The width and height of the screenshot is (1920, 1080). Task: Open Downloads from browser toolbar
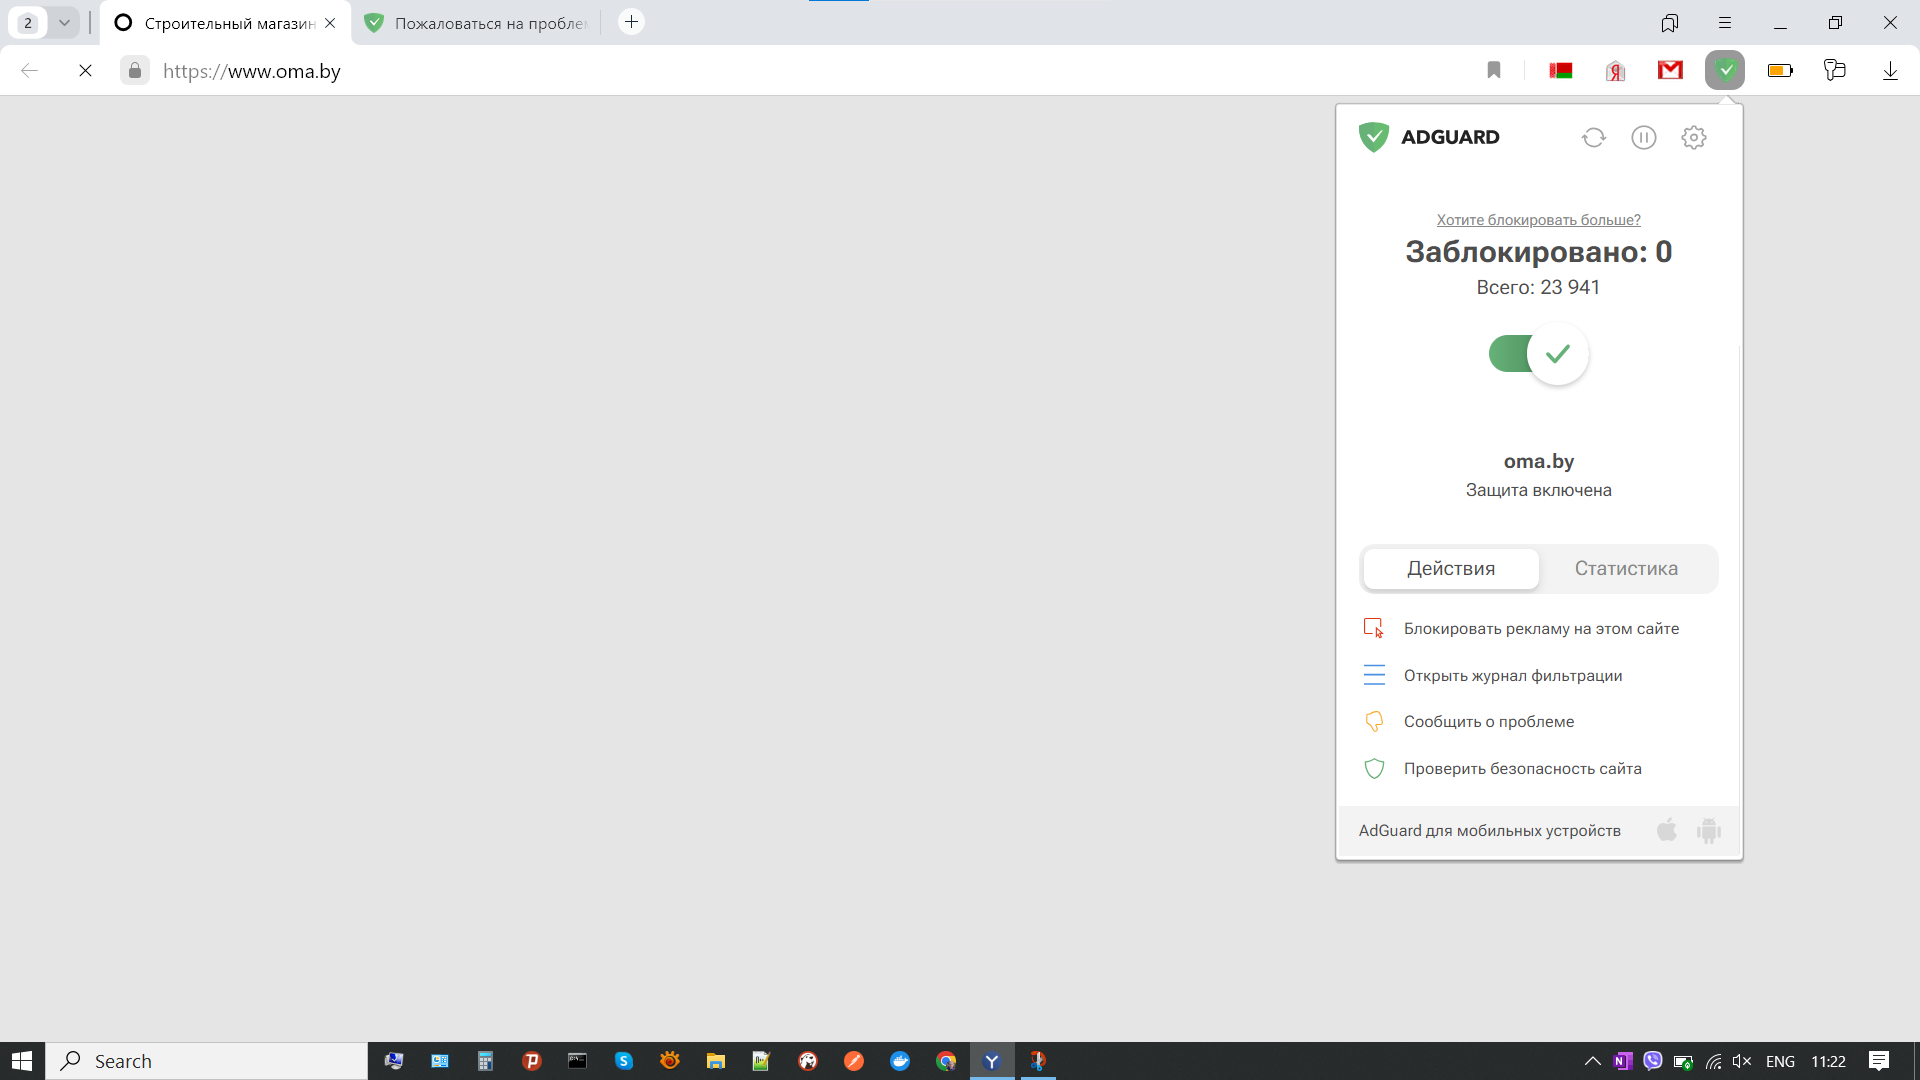[1890, 70]
